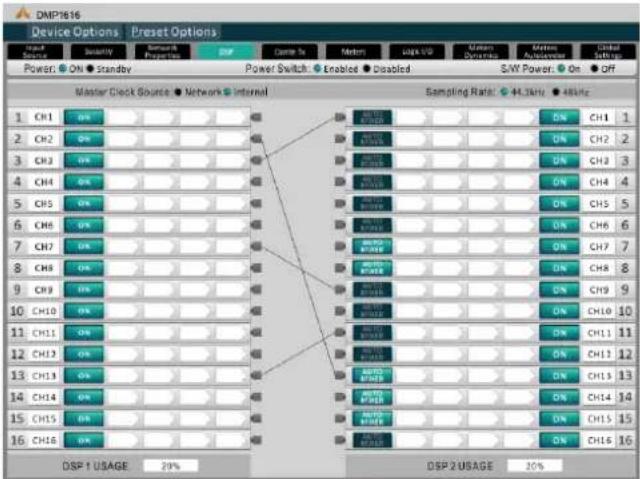Click the DSP 2 USAGE value field
Screen dimensions: 640x479
(534, 466)
